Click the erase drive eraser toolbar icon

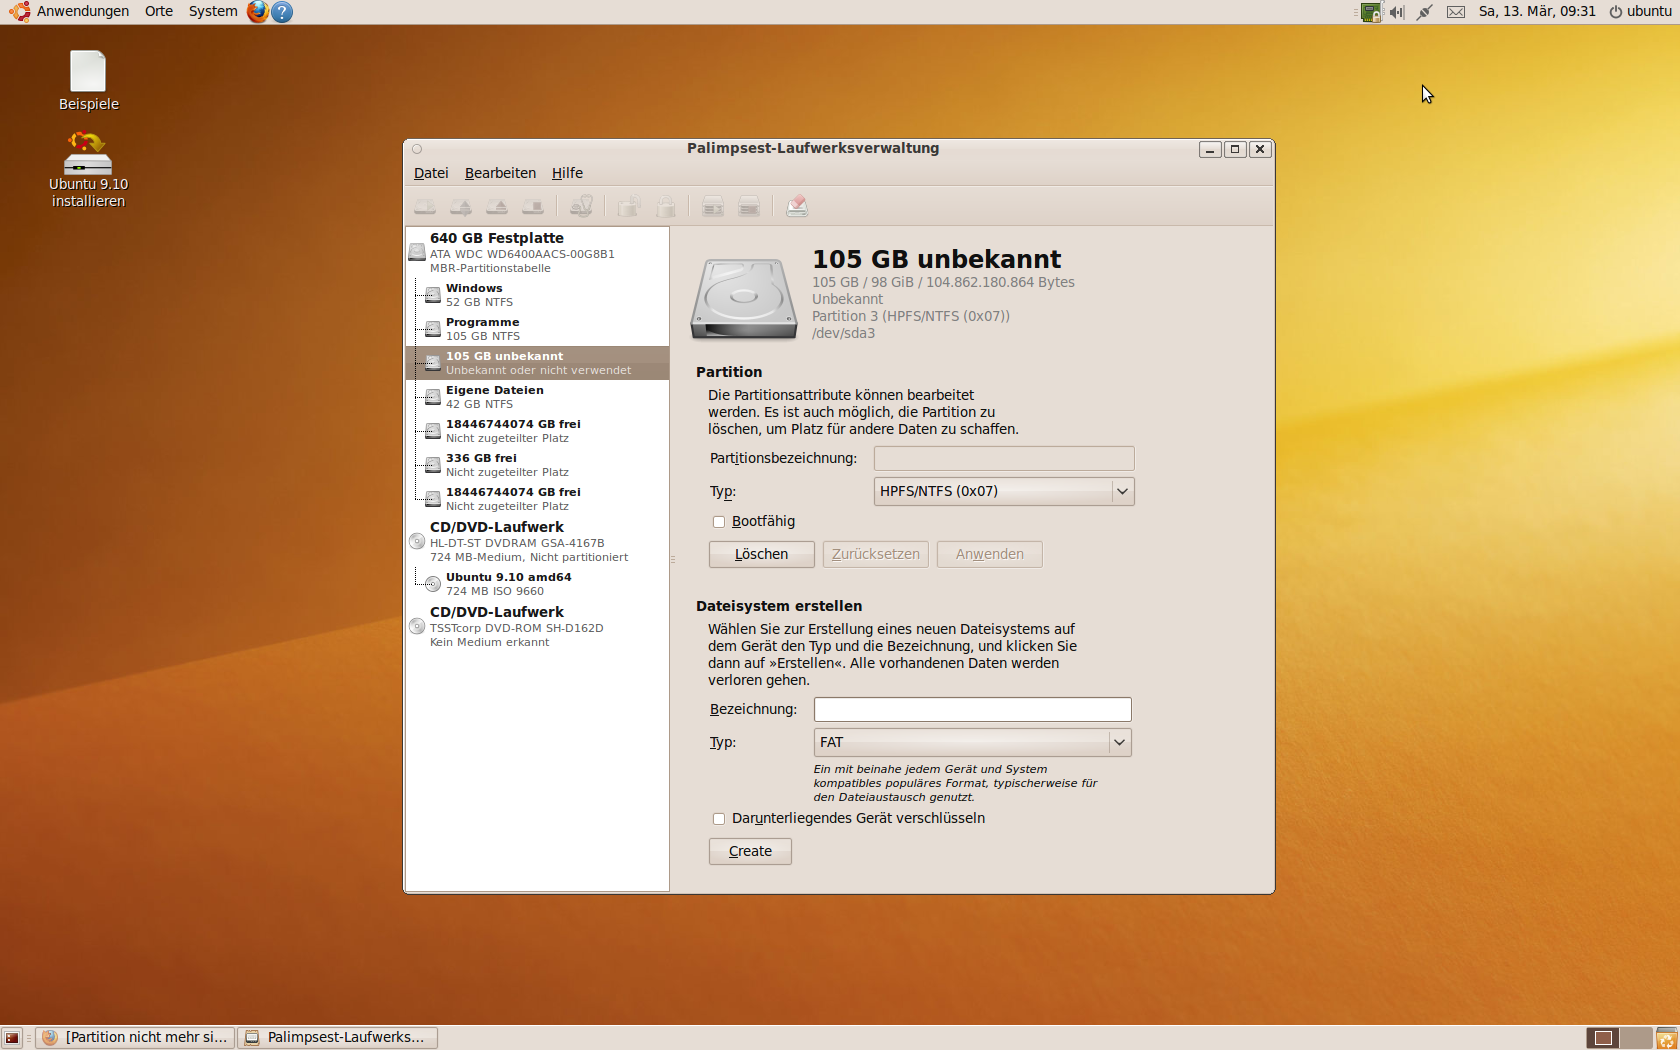pos(797,207)
